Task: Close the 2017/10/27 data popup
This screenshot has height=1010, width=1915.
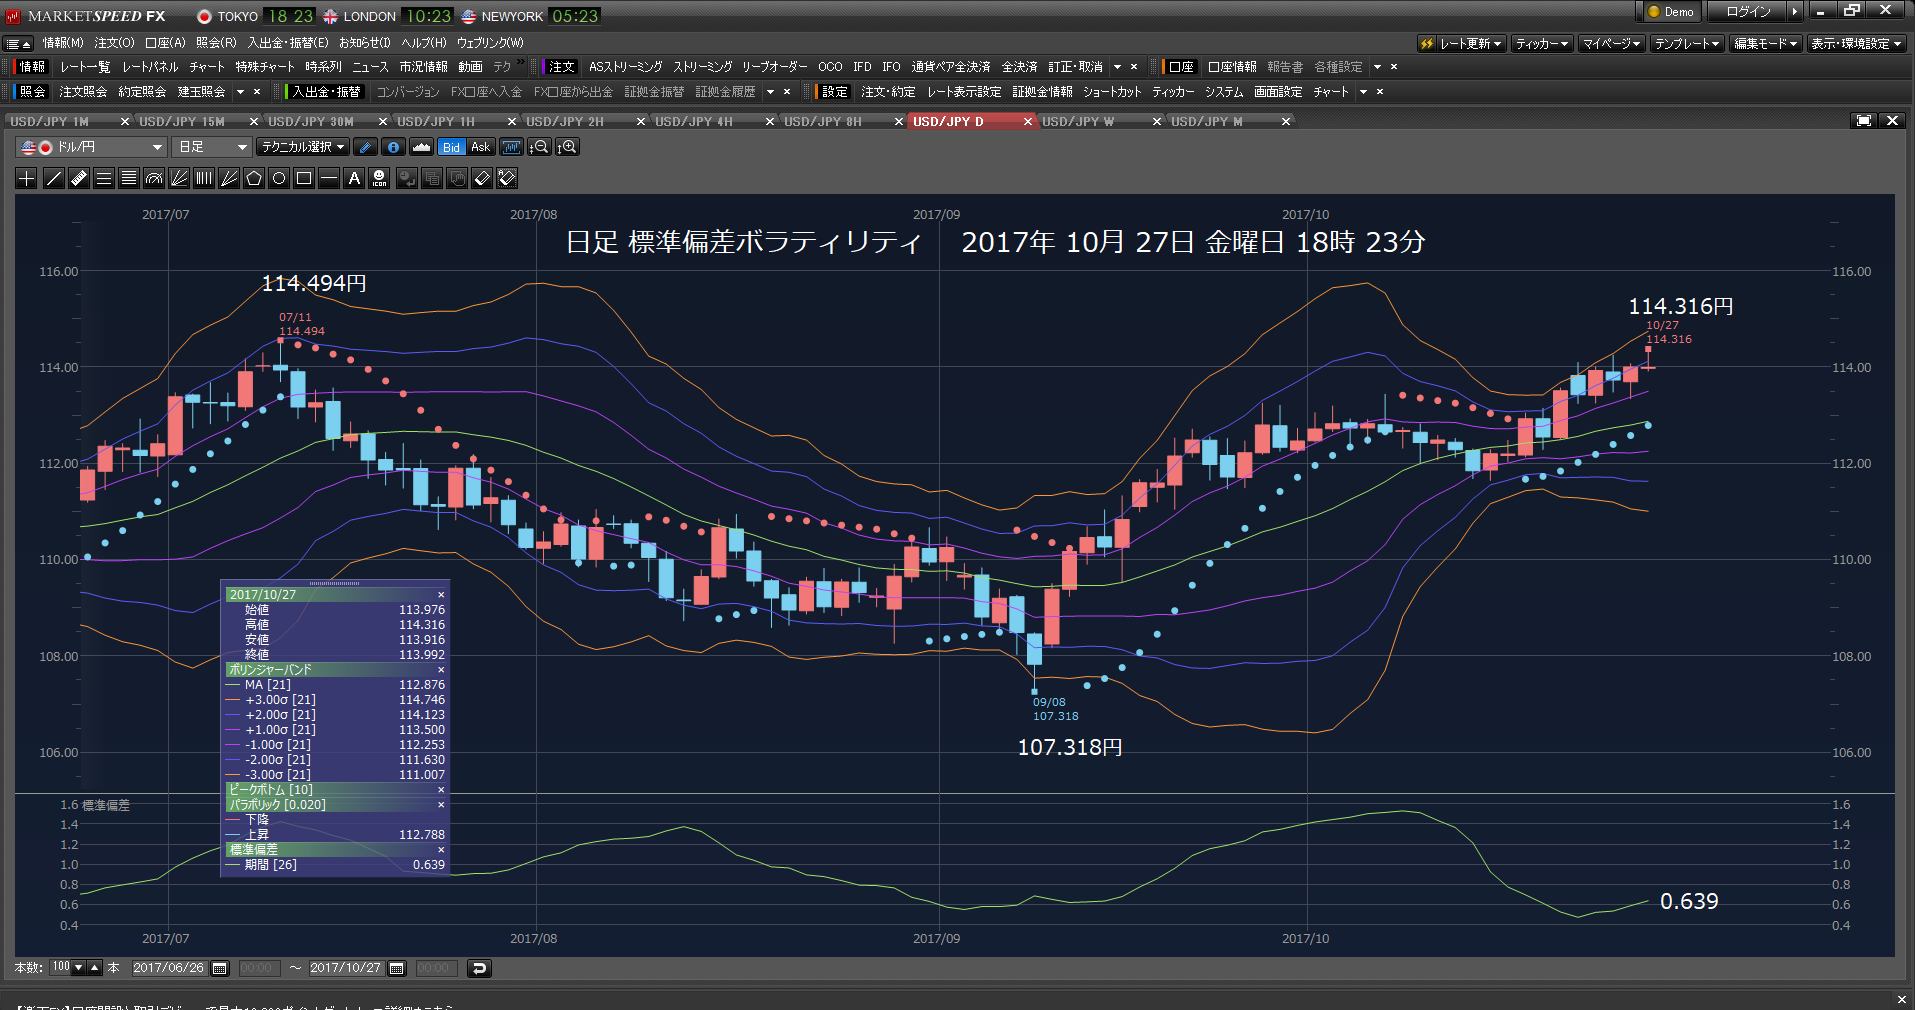Action: pos(441,595)
